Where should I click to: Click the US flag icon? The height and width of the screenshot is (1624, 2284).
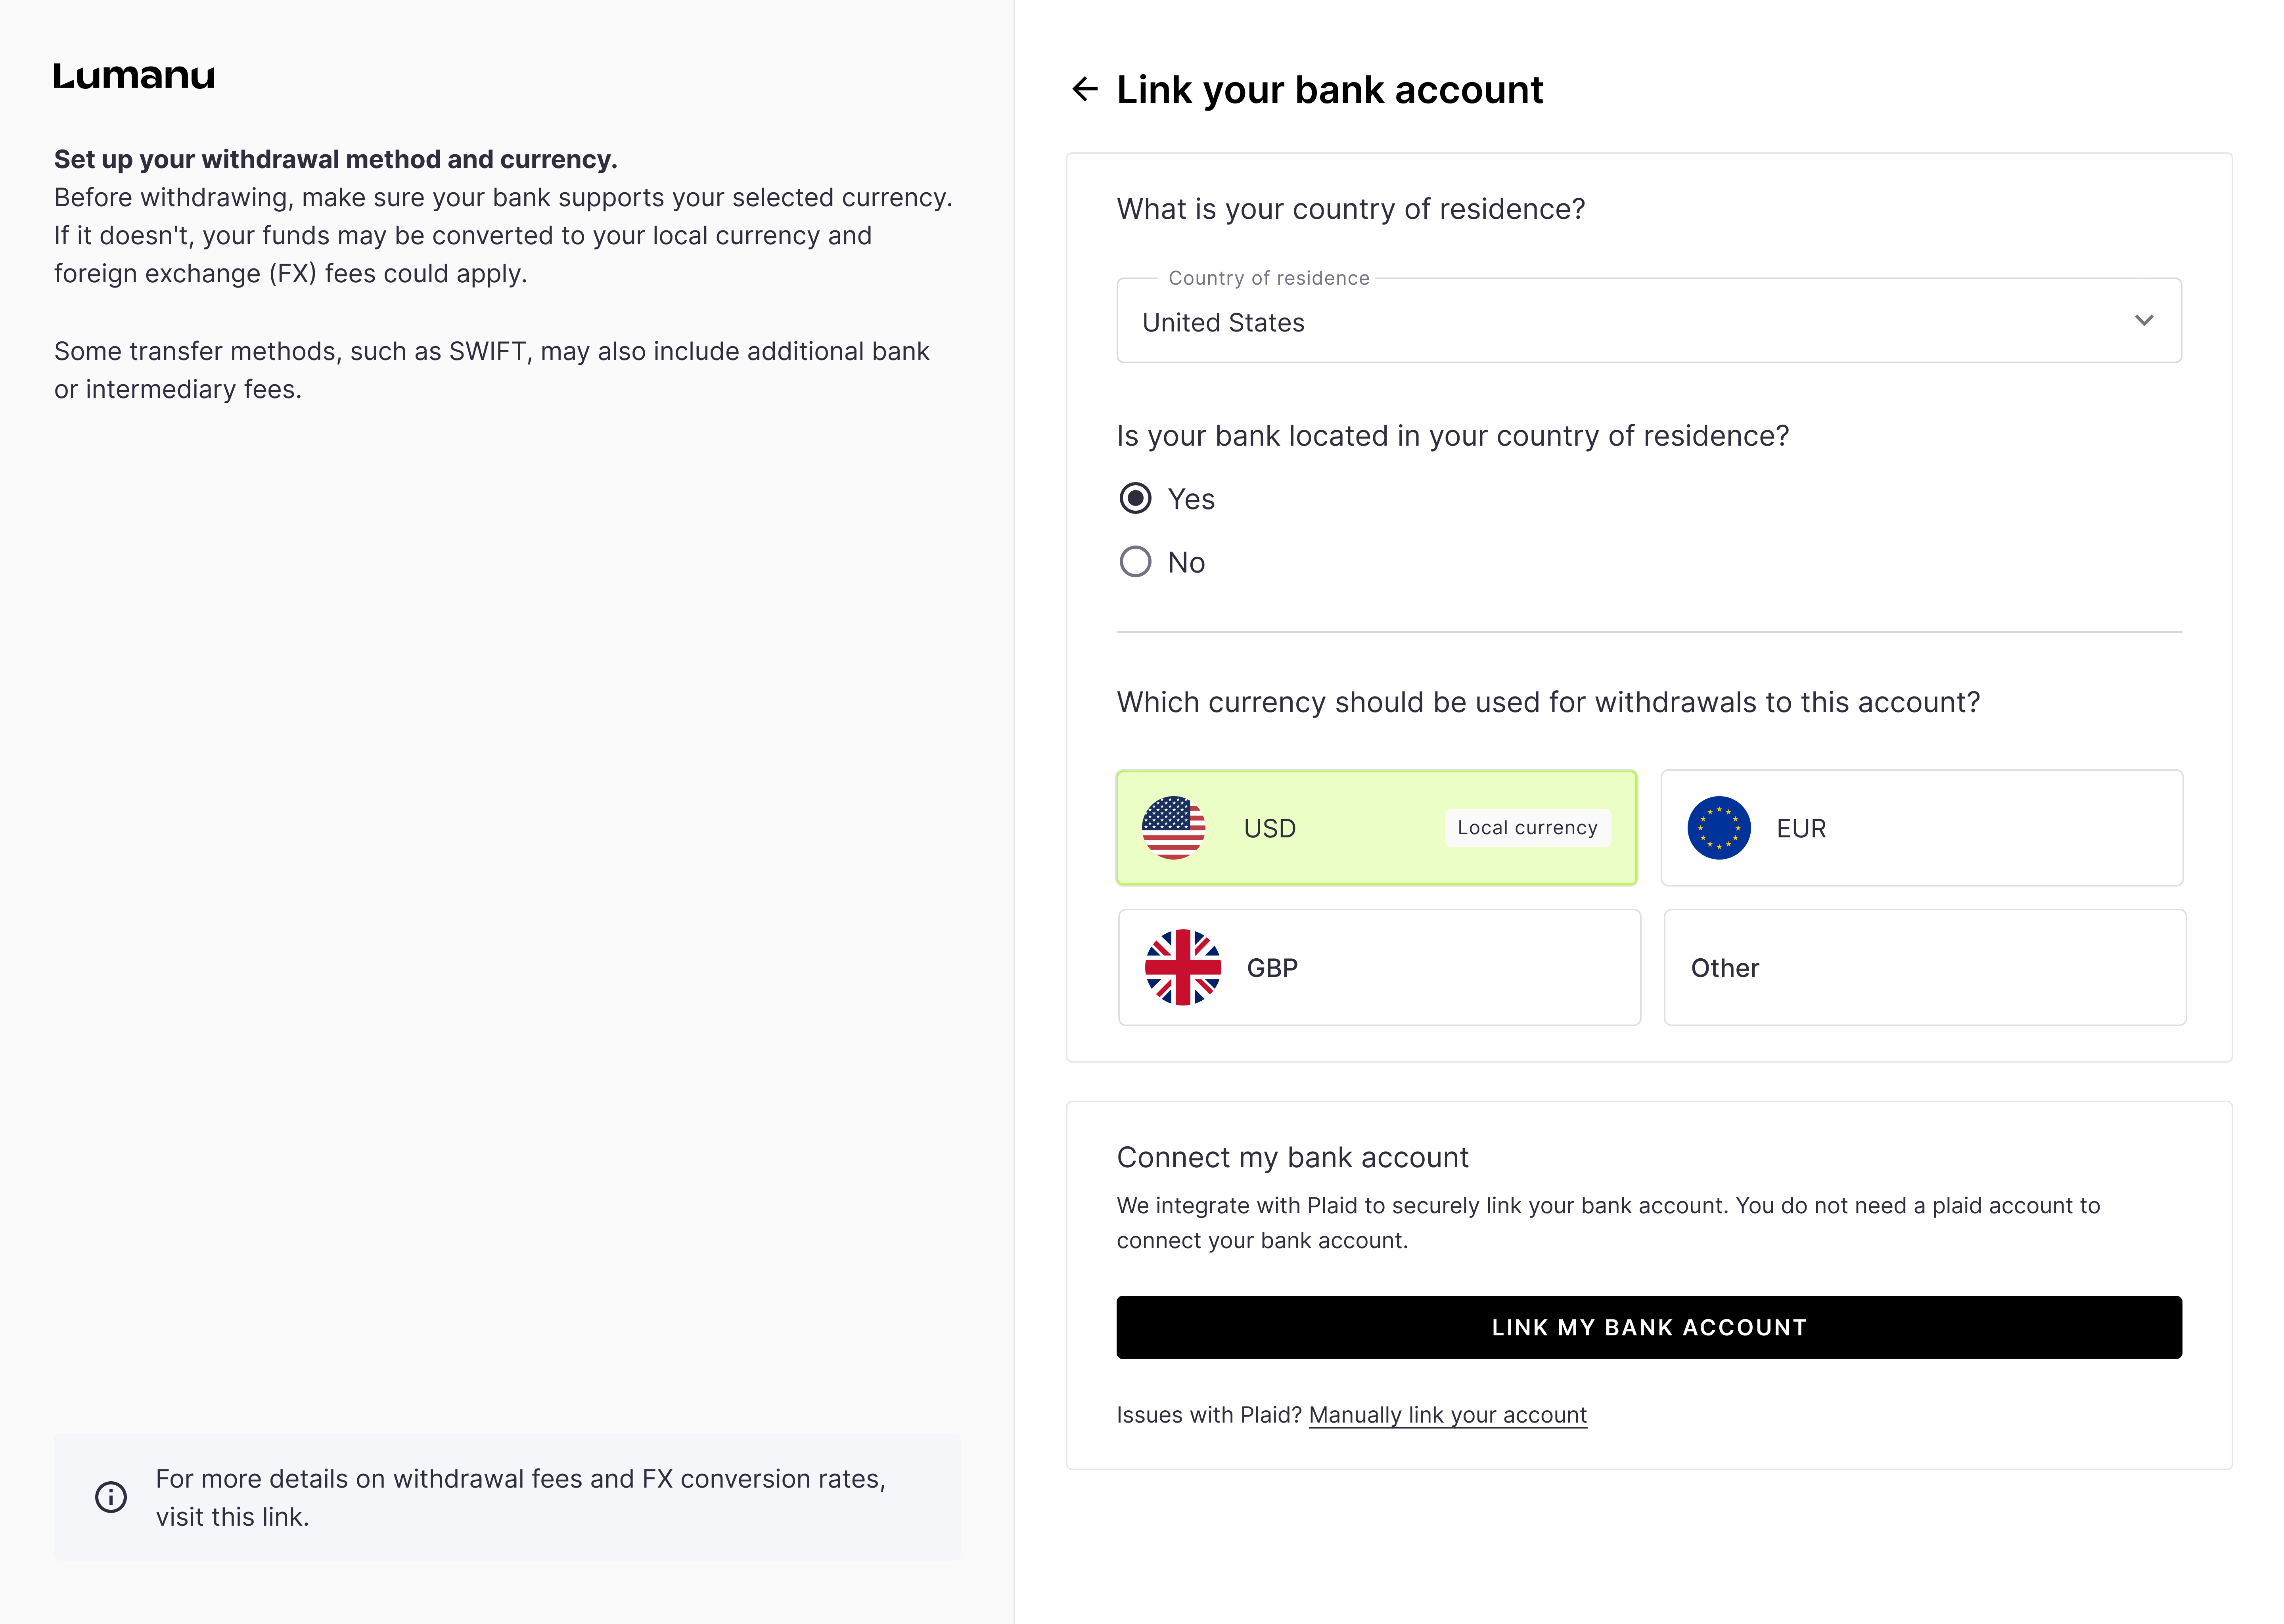coord(1173,828)
